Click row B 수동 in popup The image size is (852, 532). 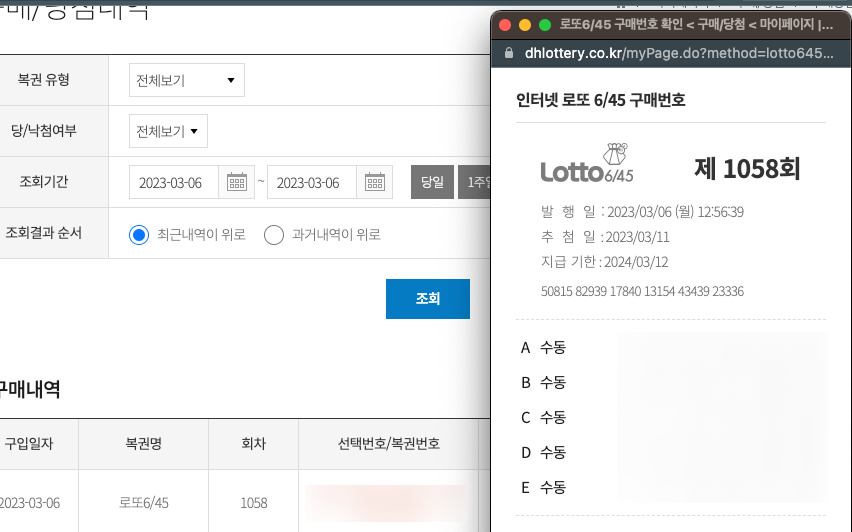point(543,383)
